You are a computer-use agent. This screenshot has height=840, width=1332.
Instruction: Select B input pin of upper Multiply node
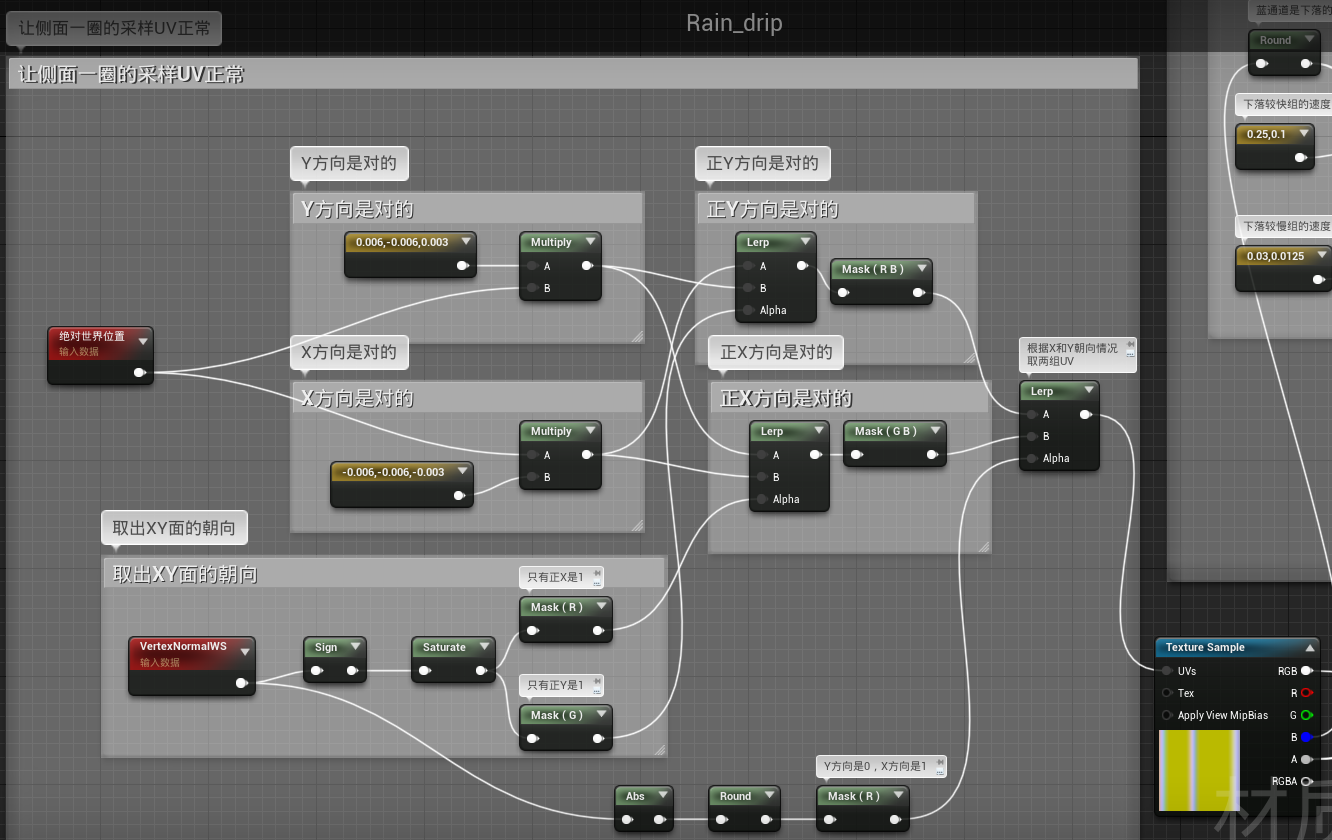pyautogui.click(x=532, y=288)
